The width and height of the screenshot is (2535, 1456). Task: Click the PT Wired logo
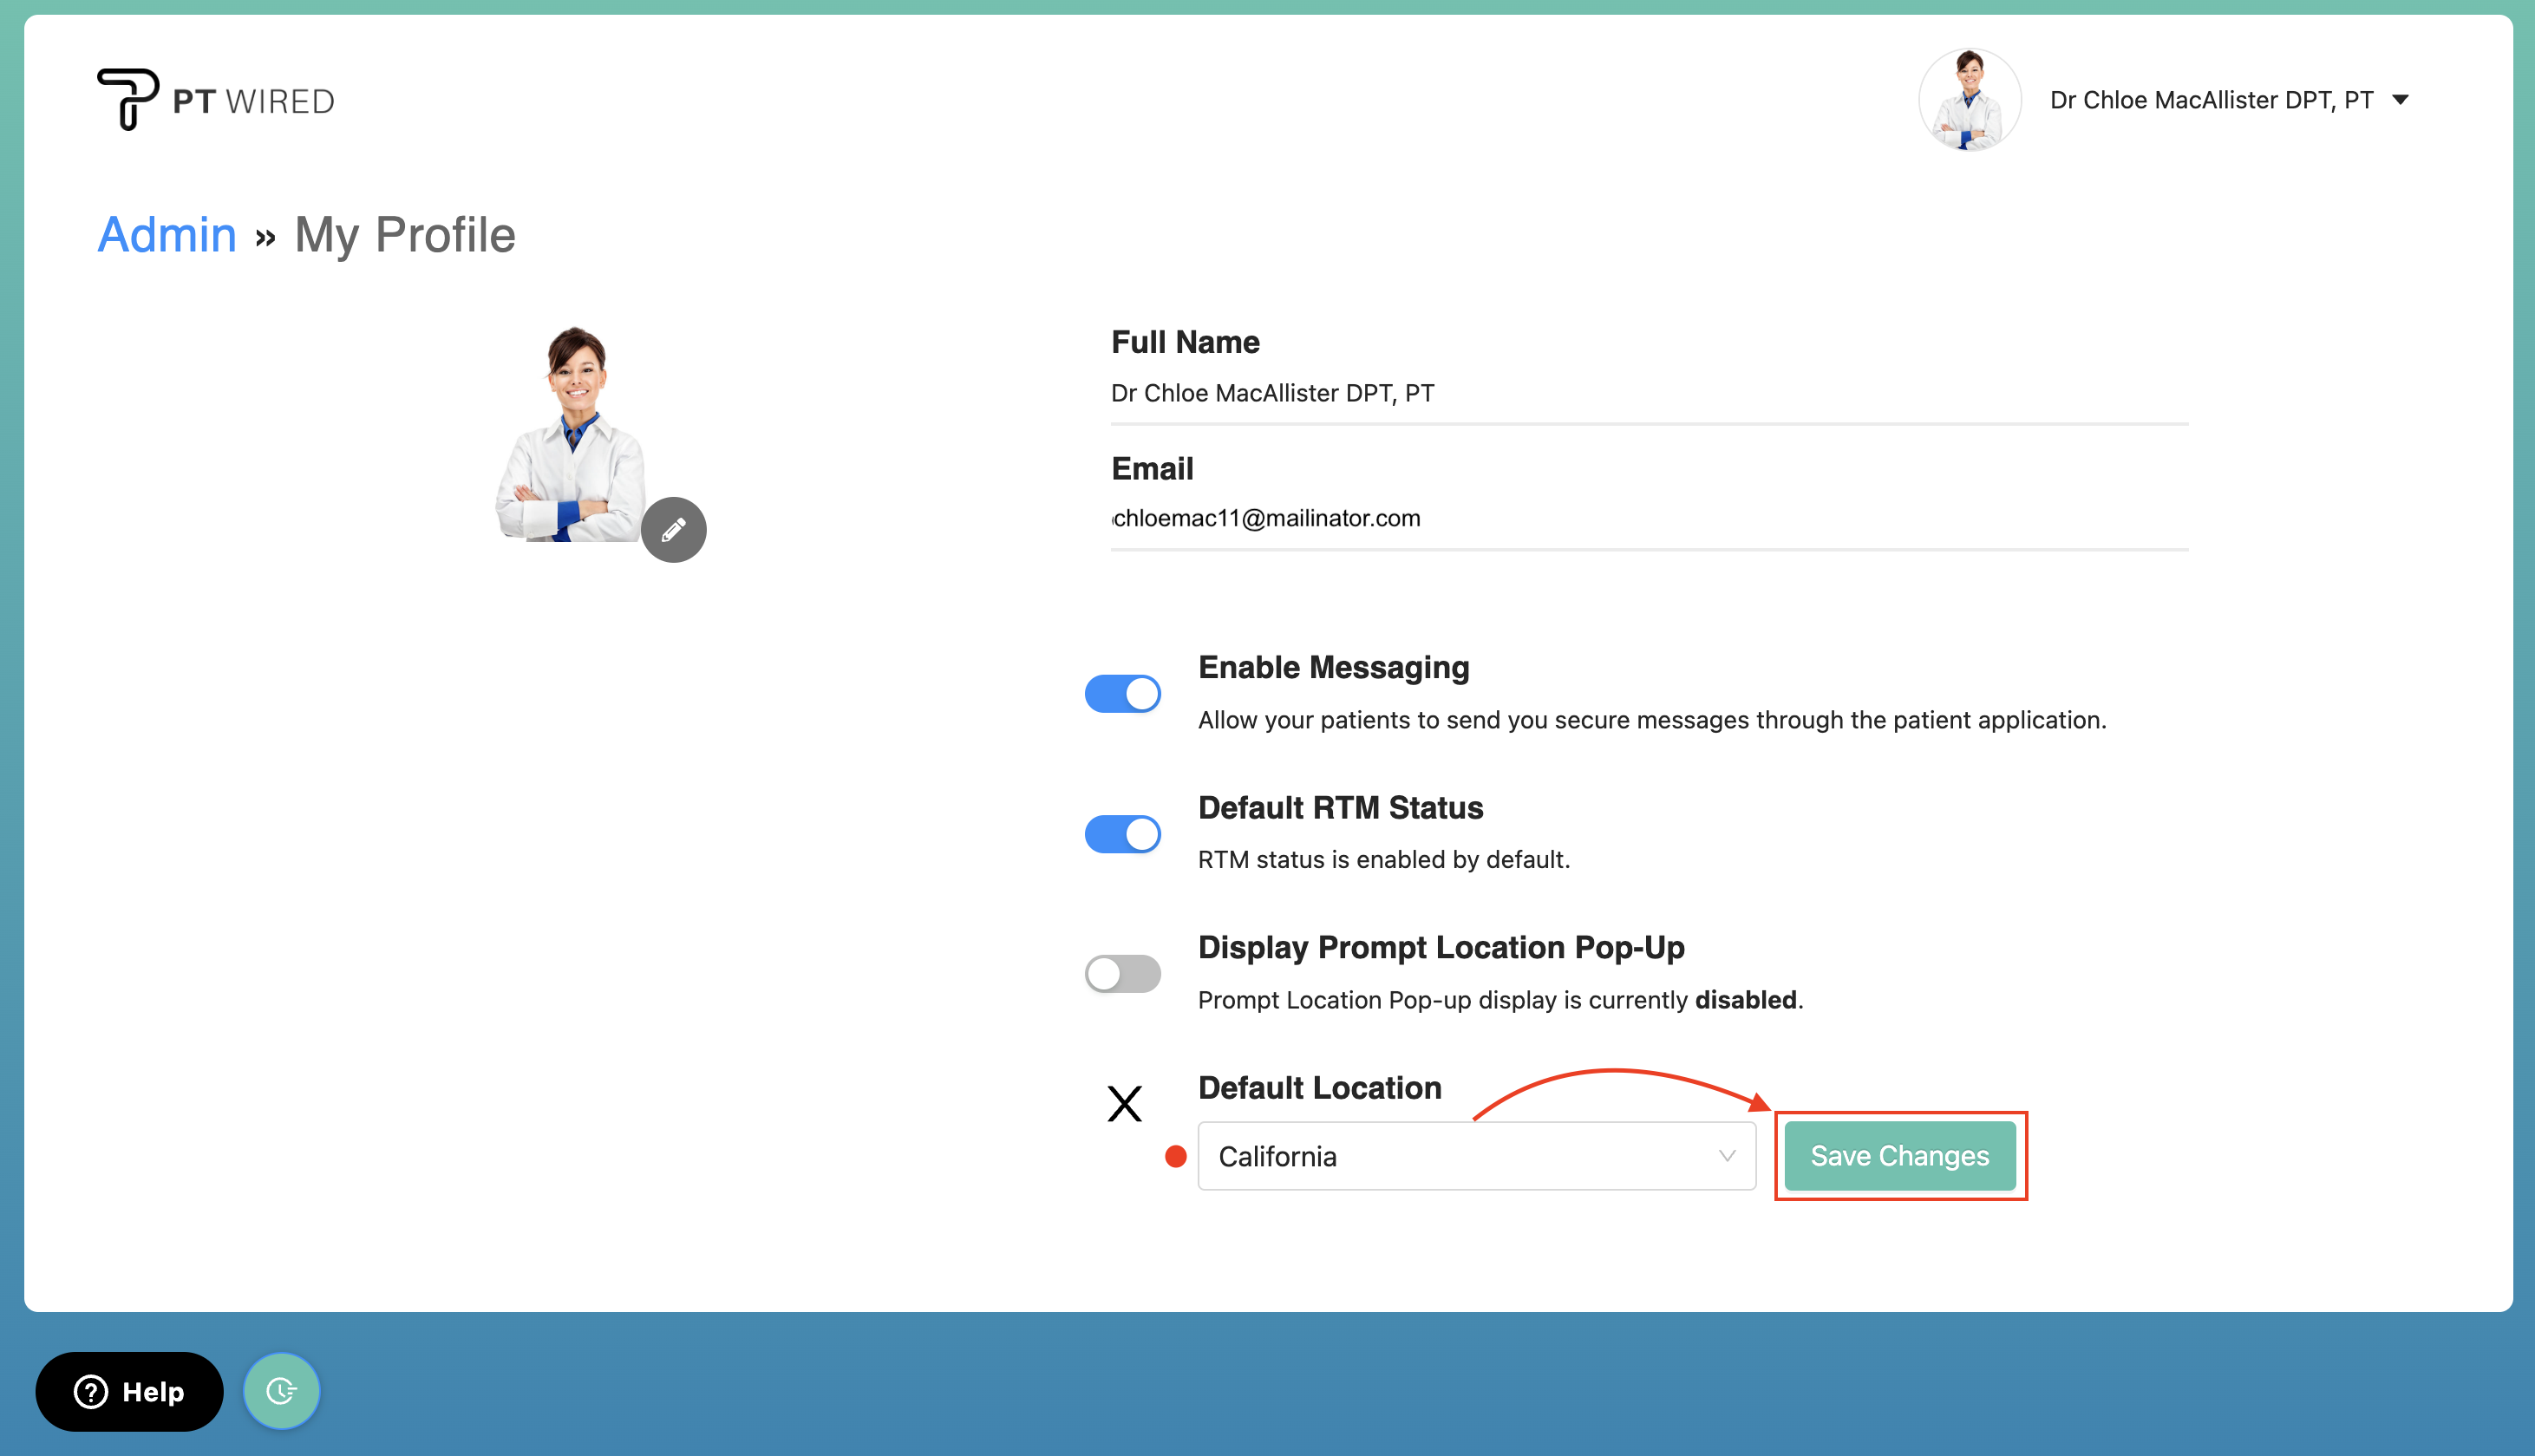(214, 98)
